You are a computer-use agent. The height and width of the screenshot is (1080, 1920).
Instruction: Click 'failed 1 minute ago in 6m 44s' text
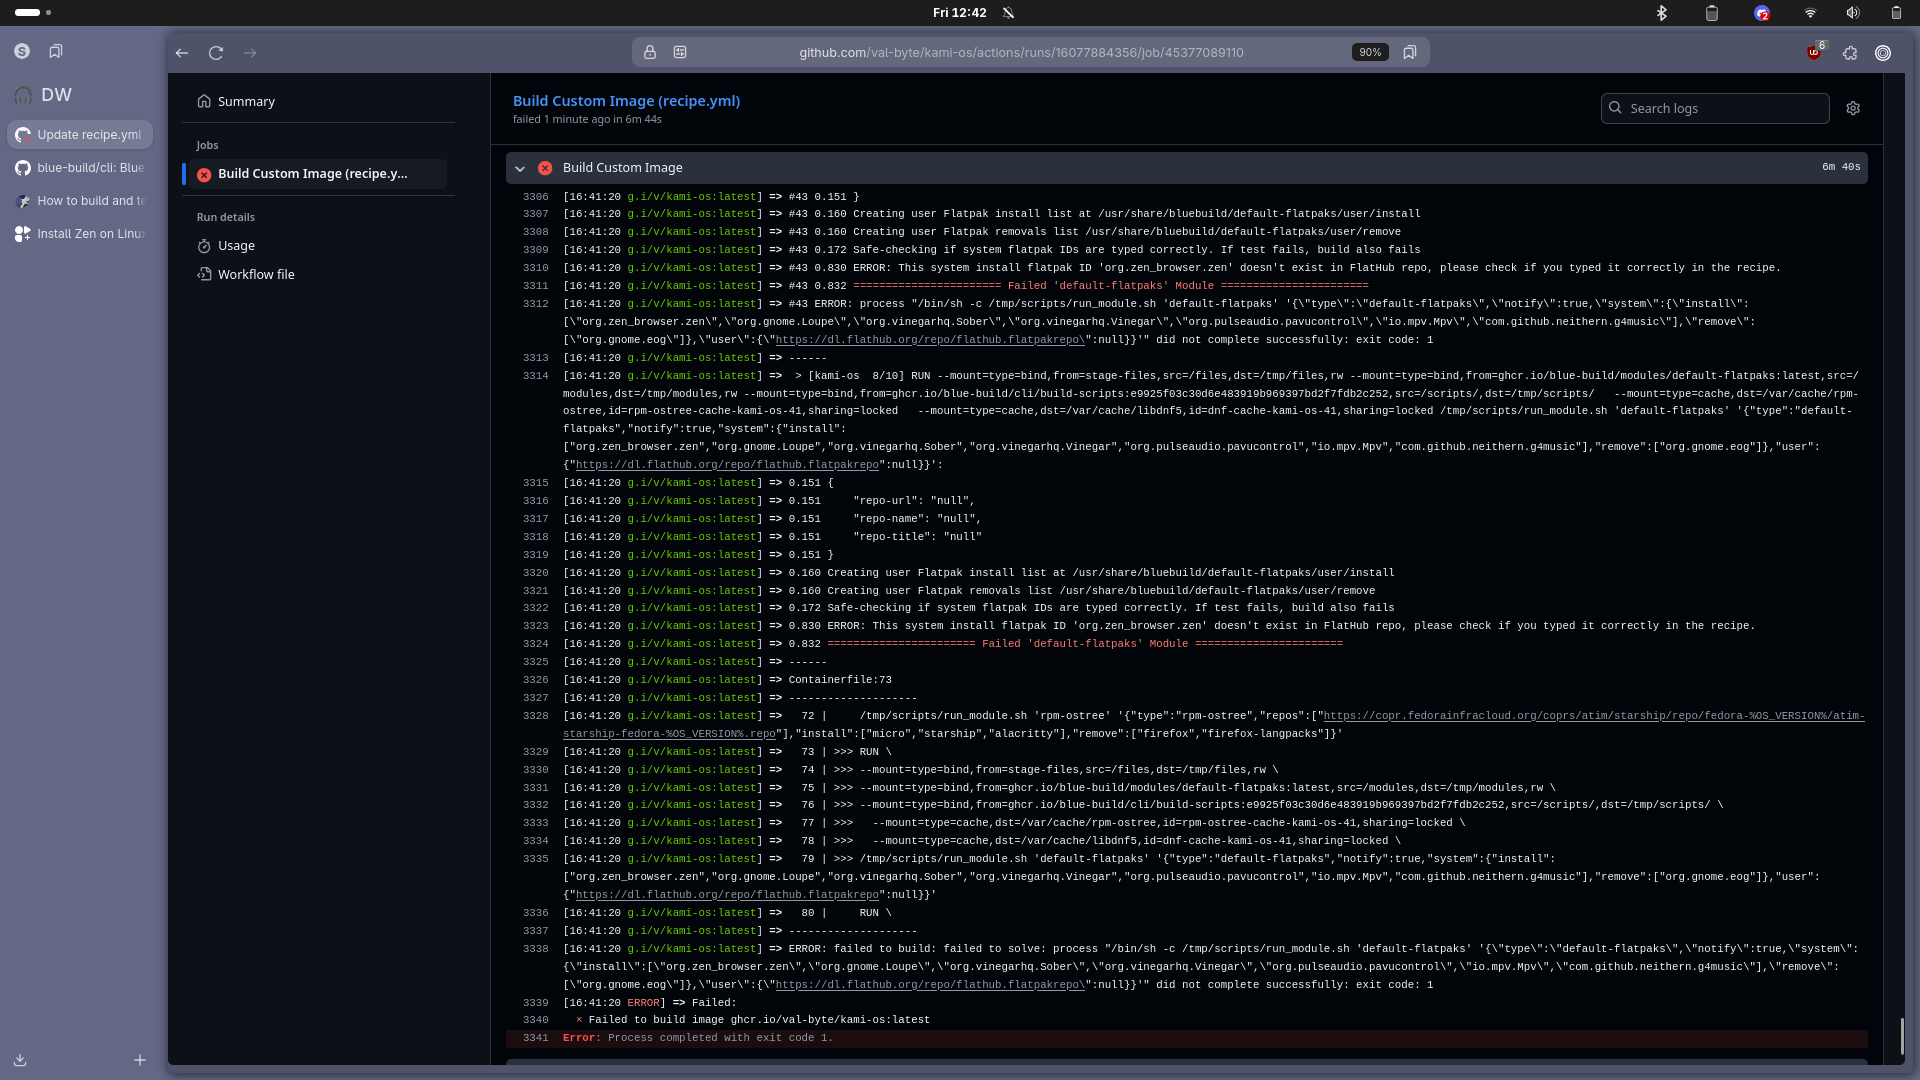[587, 119]
